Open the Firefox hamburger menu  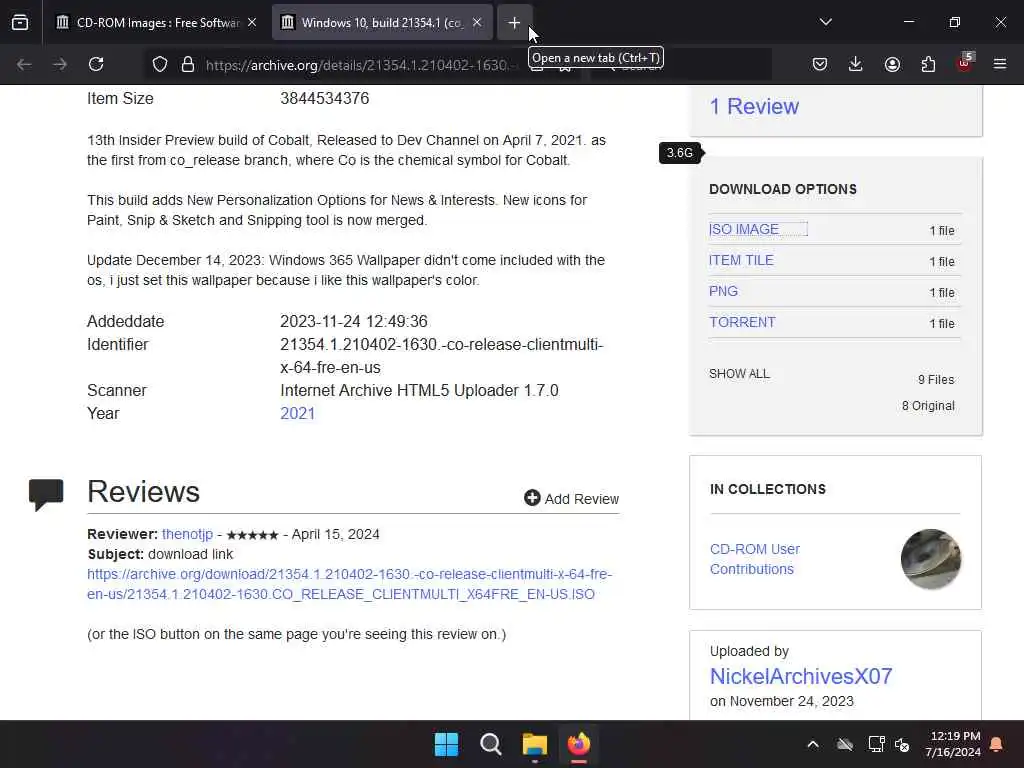(1000, 64)
